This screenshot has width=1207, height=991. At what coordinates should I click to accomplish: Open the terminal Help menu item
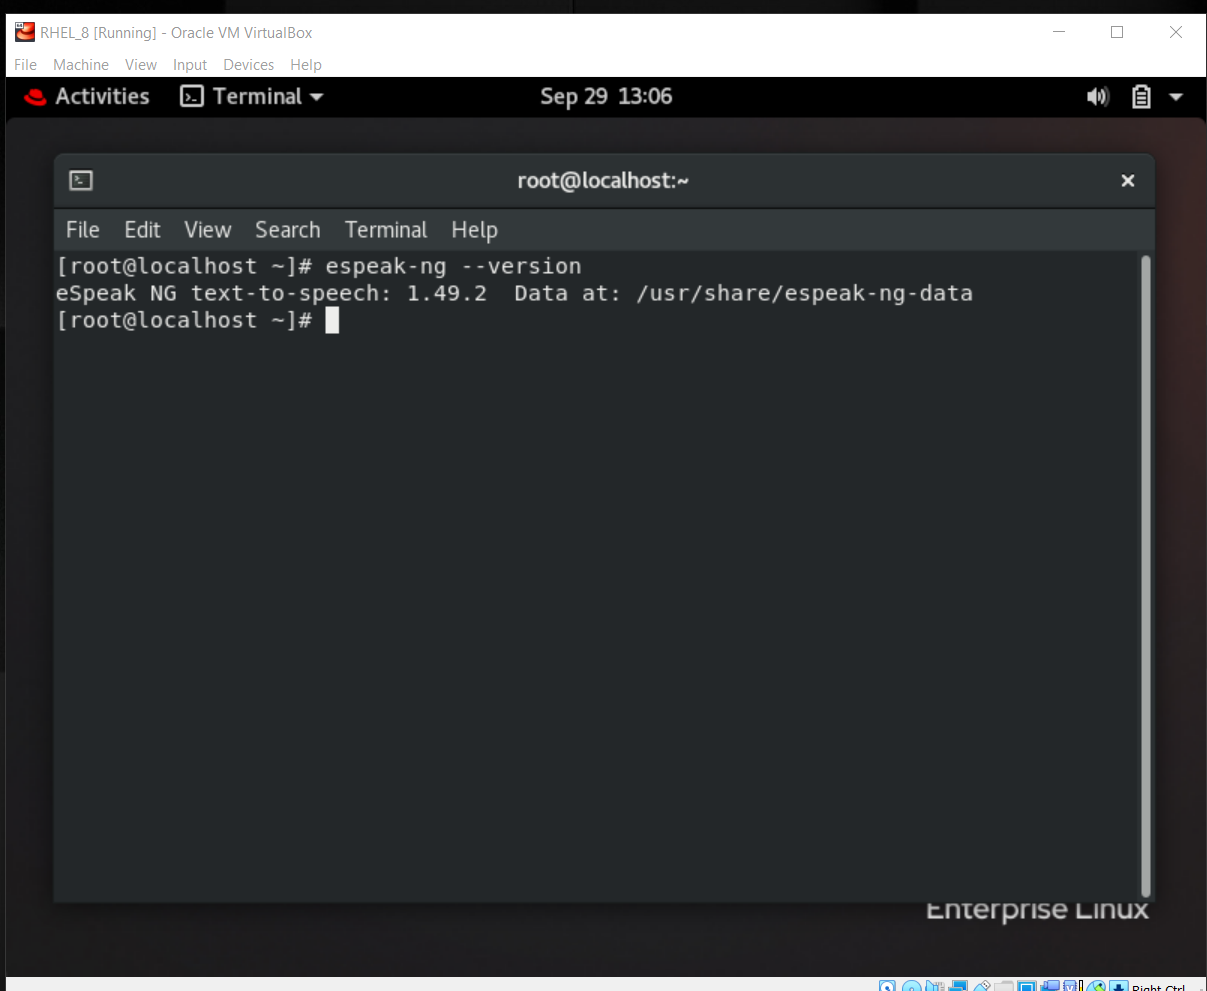474,230
